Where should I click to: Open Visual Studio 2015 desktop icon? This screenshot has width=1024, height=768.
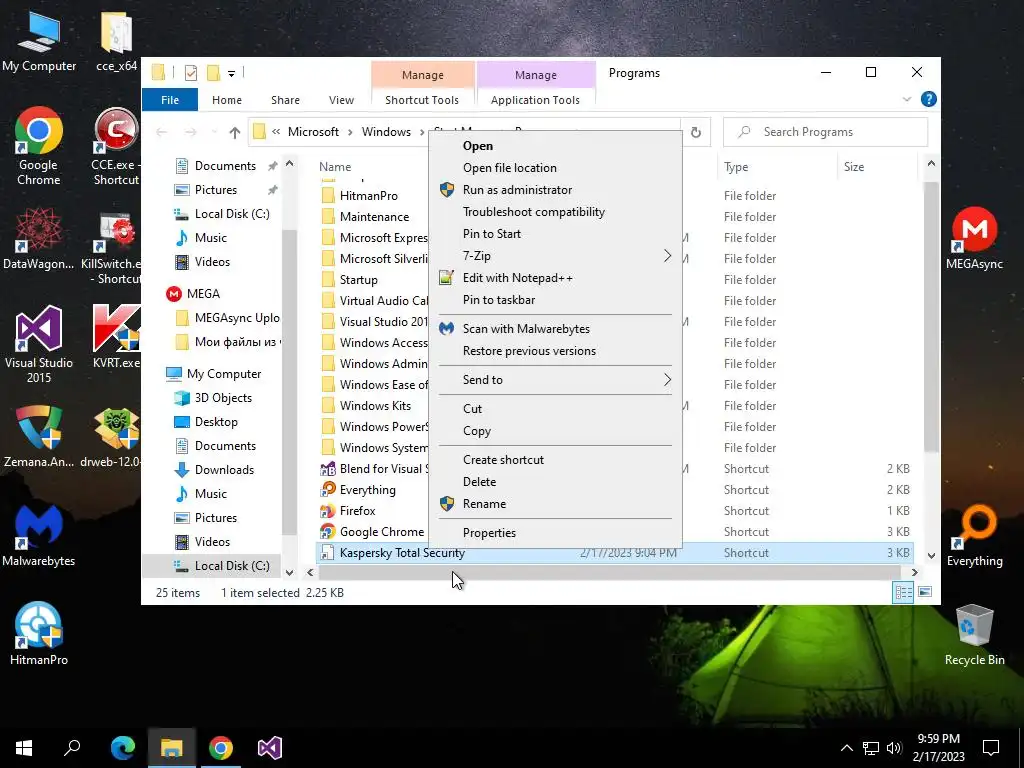pyautogui.click(x=39, y=344)
